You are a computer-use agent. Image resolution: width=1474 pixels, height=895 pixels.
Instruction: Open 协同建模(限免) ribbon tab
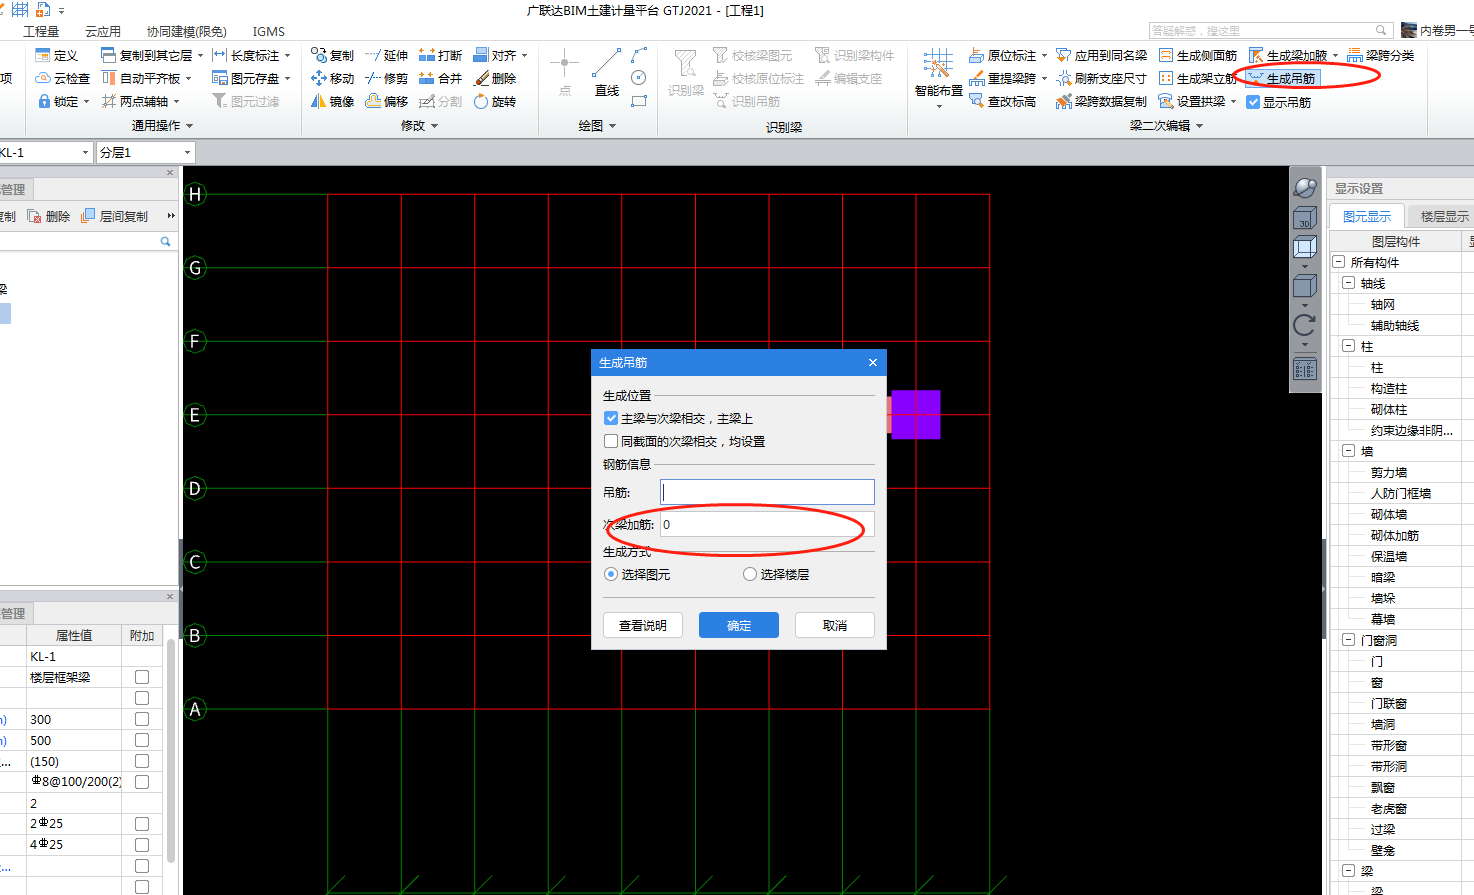pos(187,31)
